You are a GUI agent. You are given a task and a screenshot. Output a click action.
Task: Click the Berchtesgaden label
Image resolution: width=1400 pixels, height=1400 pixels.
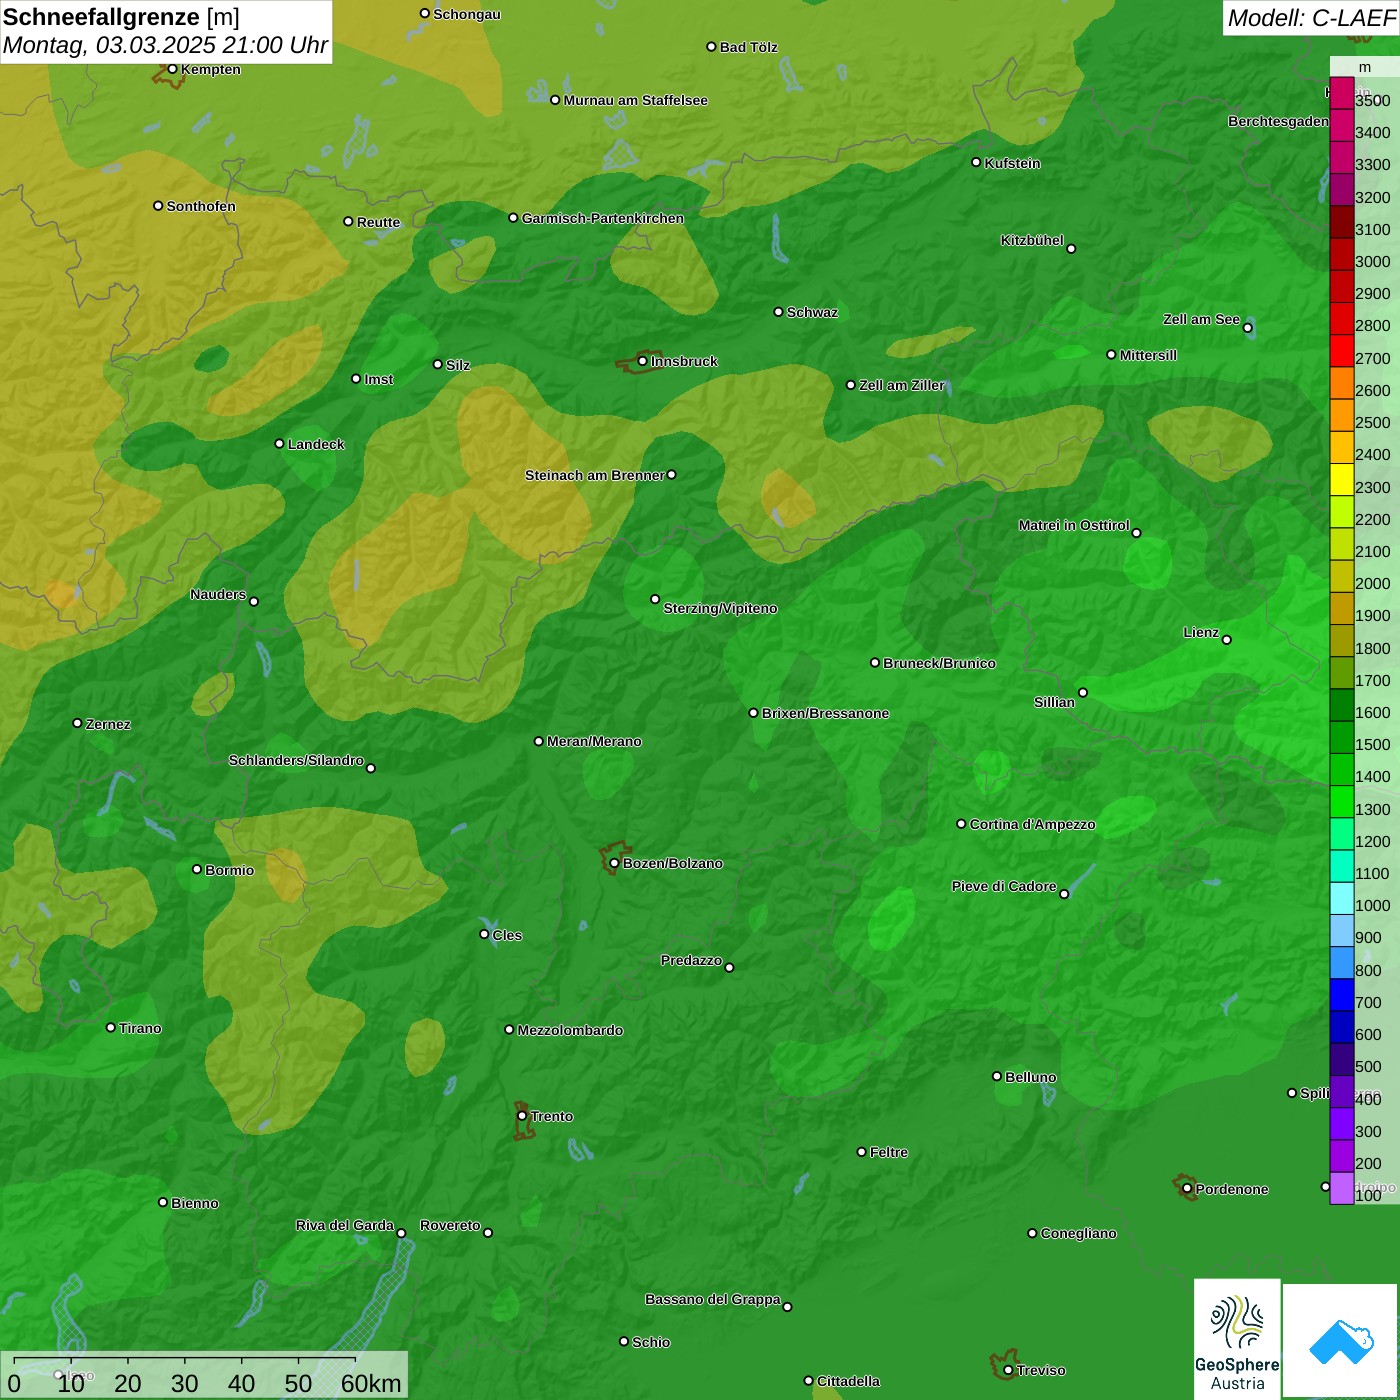[x=1279, y=121]
